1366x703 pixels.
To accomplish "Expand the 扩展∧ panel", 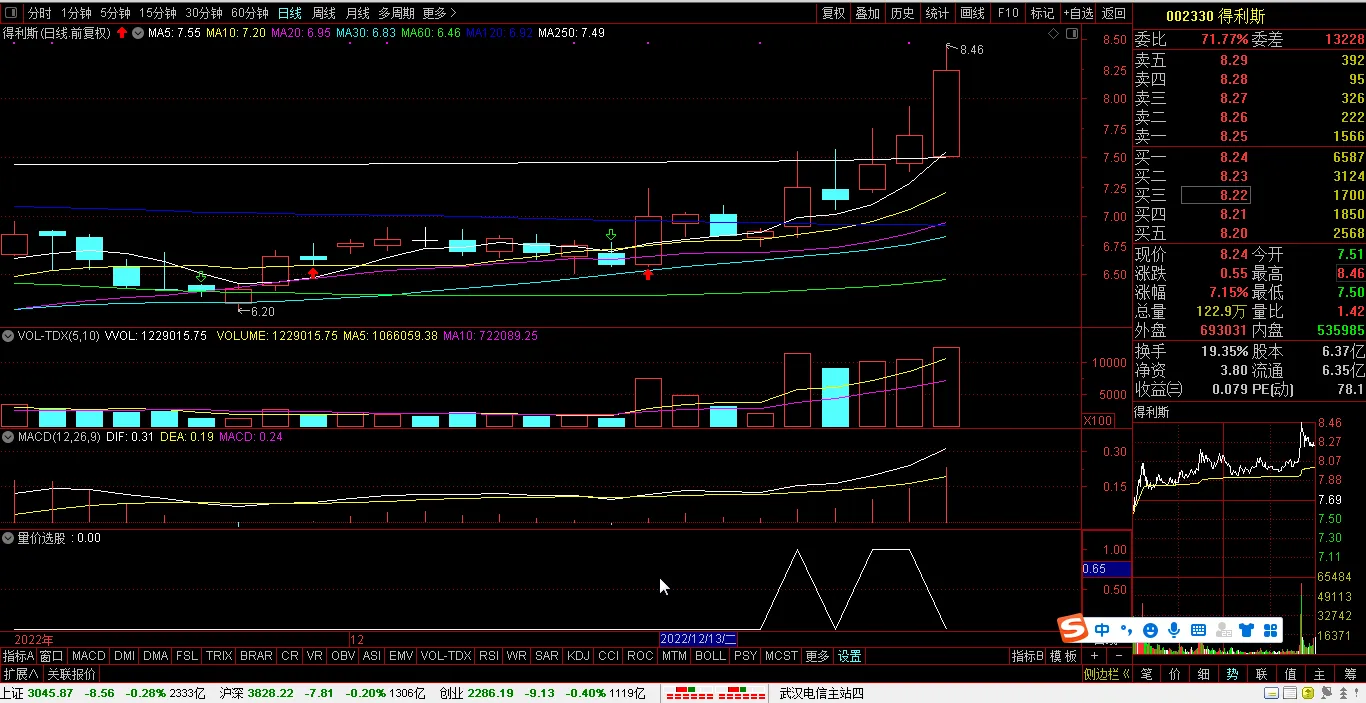I will [x=21, y=674].
